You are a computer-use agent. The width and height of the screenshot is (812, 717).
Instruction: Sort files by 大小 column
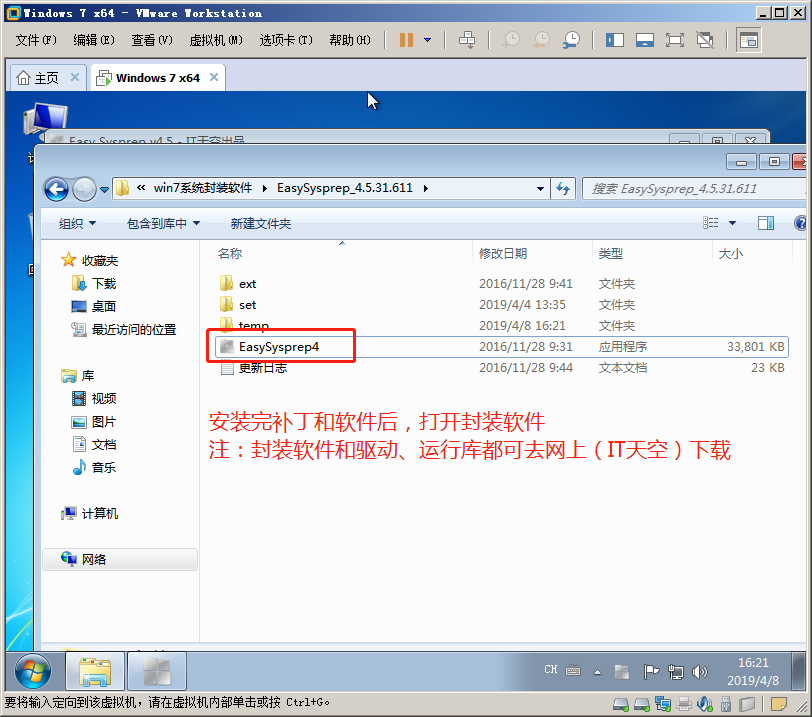click(x=730, y=254)
